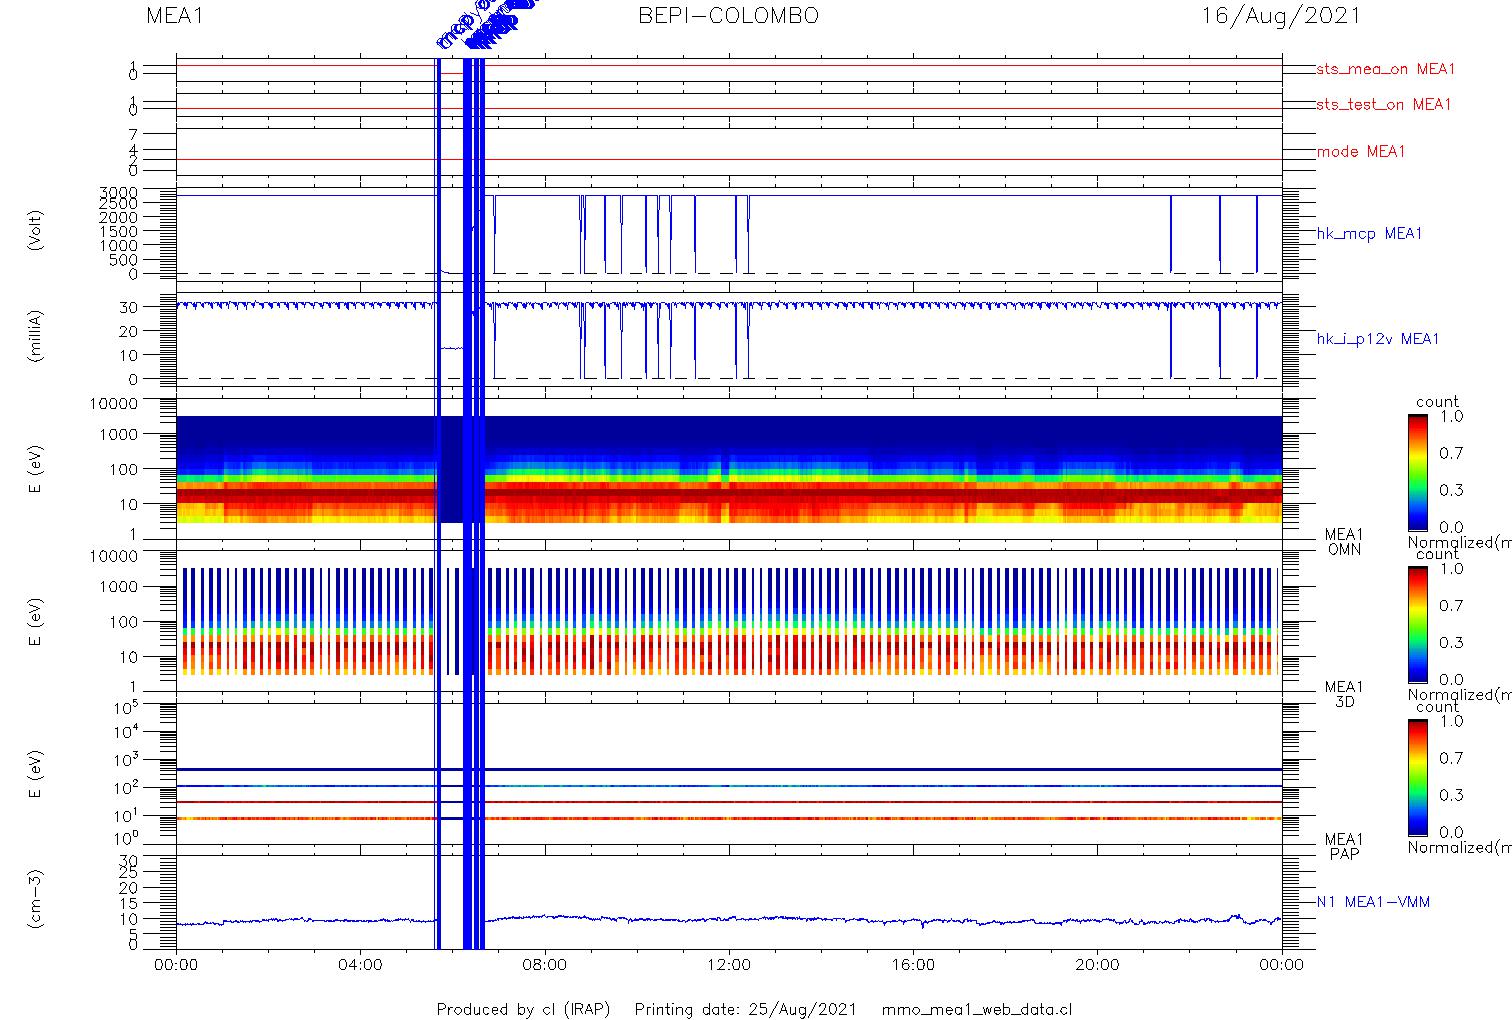Click the MEA1 PAP panel label
This screenshot has width=1512, height=1020.
tap(1344, 846)
